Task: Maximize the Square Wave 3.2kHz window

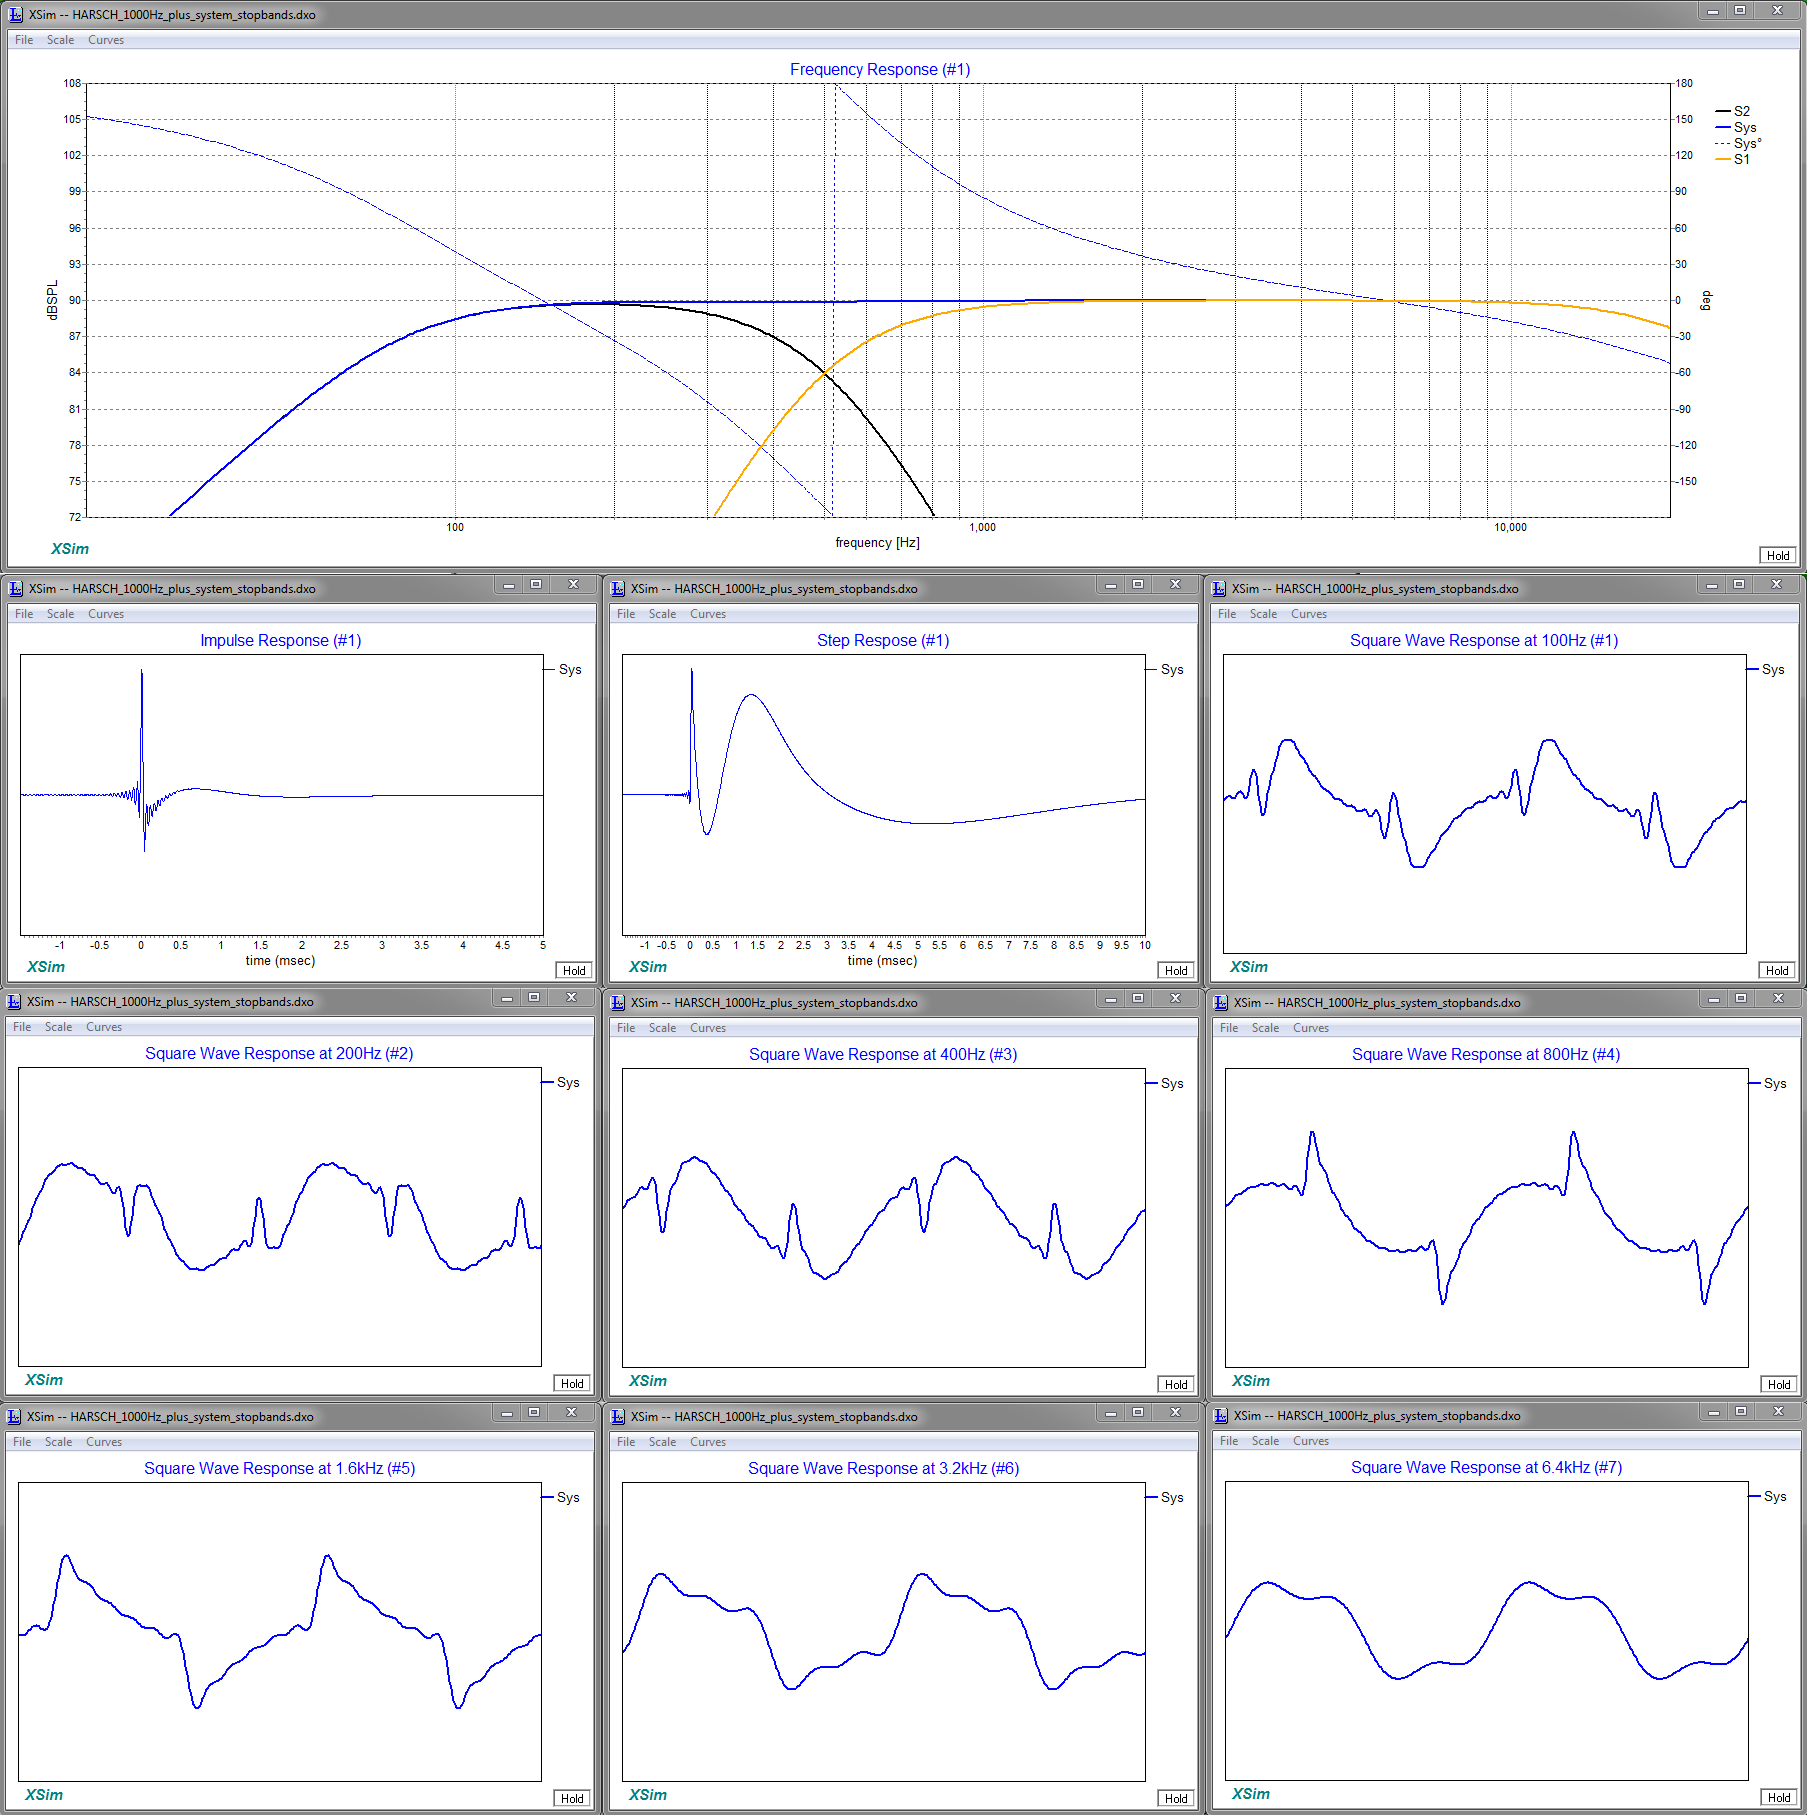Action: (x=1138, y=1413)
